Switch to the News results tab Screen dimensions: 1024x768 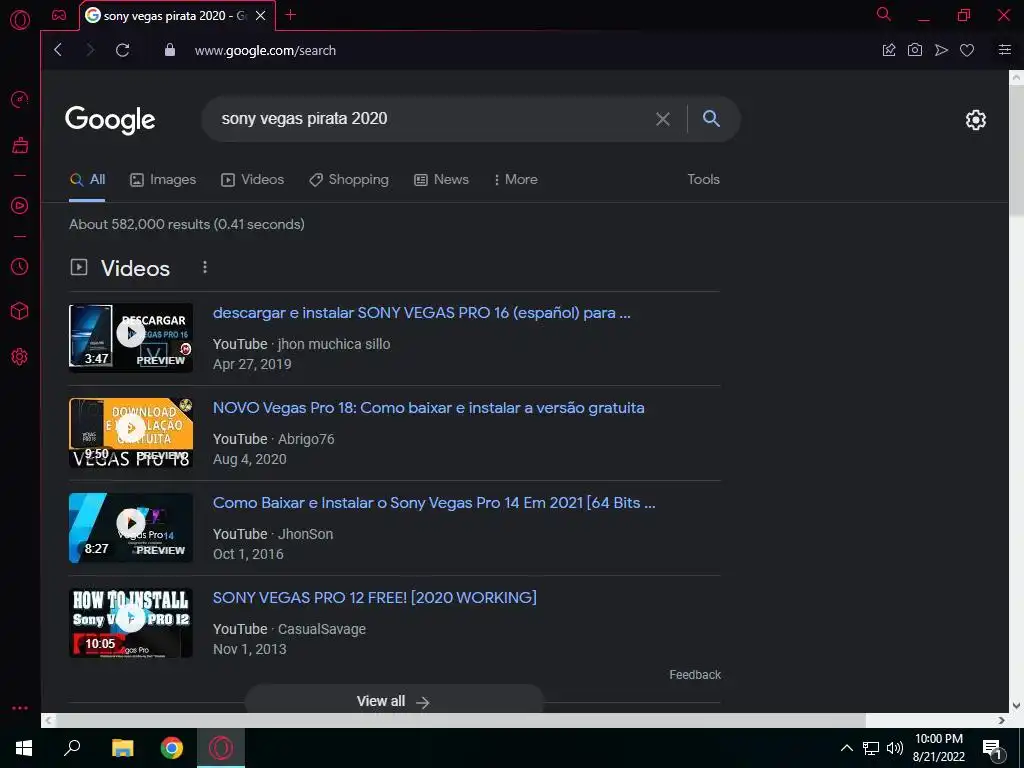[x=441, y=180]
